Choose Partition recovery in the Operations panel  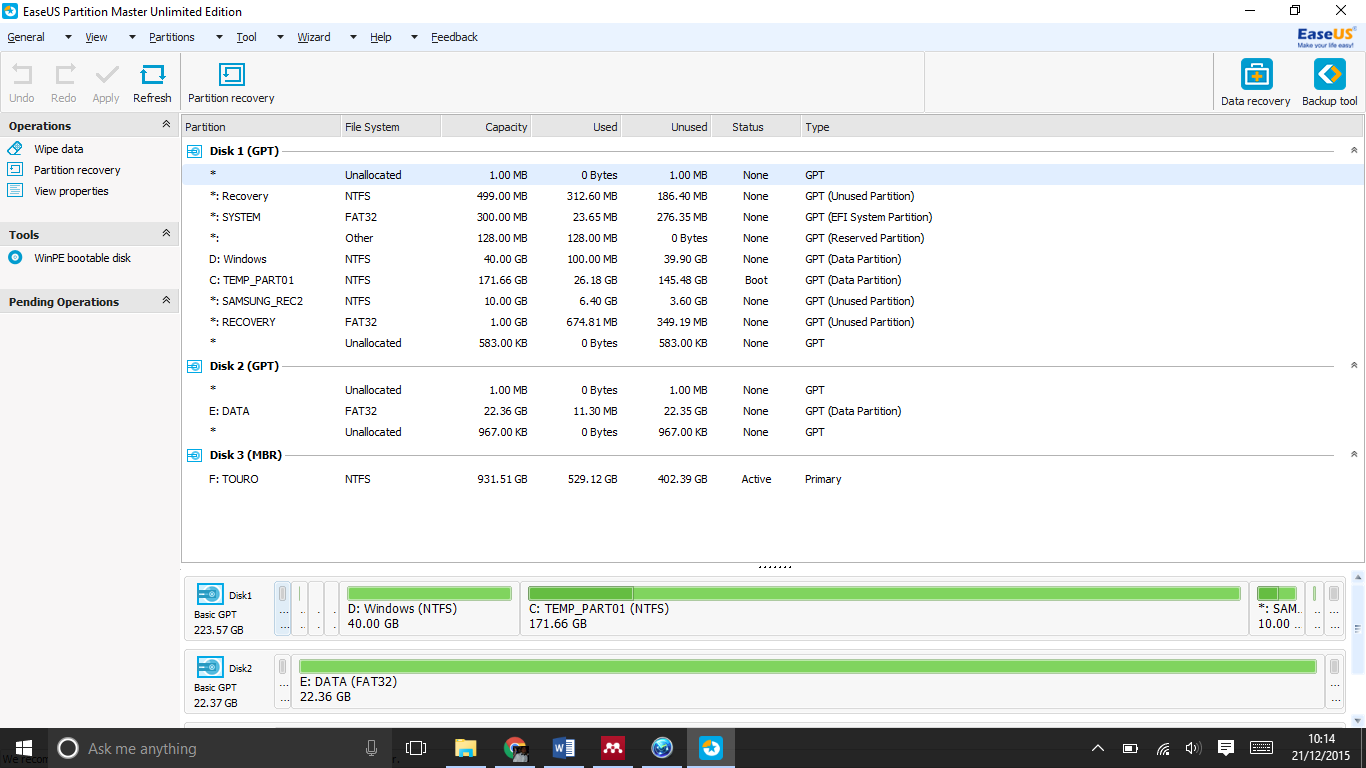tap(77, 170)
